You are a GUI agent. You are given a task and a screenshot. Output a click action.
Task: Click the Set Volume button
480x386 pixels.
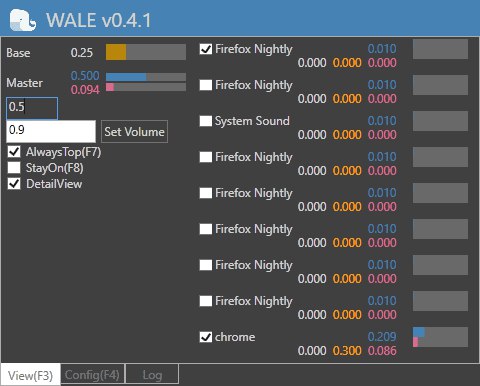134,132
